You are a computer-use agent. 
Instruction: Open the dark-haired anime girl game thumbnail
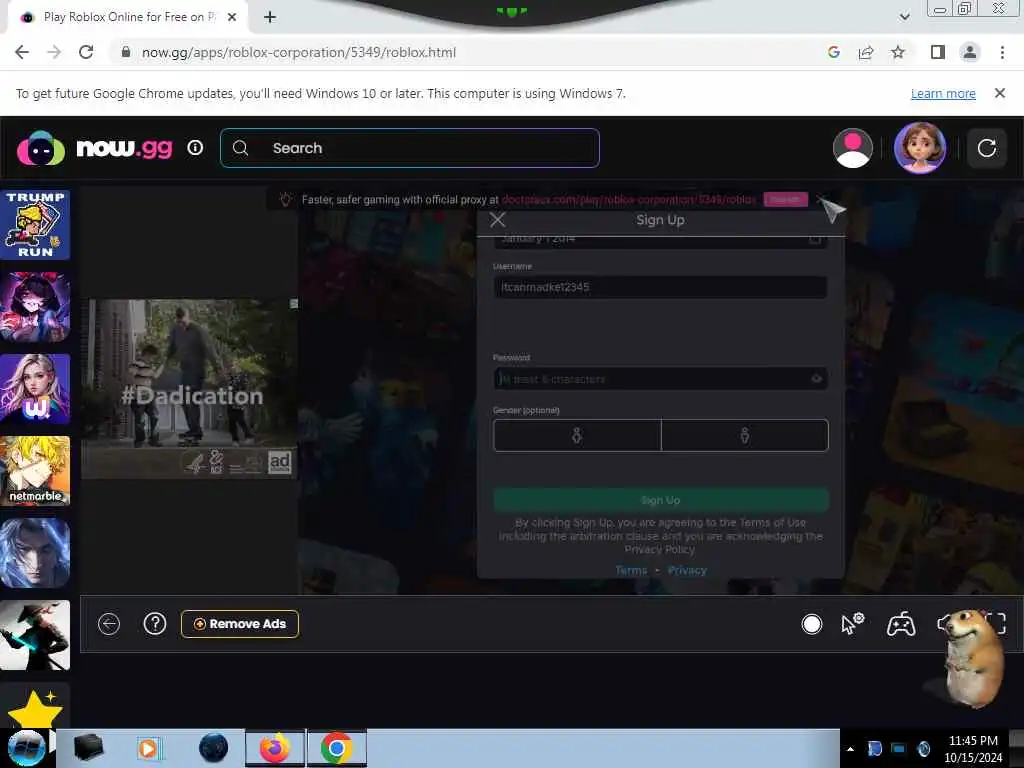pyautogui.click(x=35, y=307)
